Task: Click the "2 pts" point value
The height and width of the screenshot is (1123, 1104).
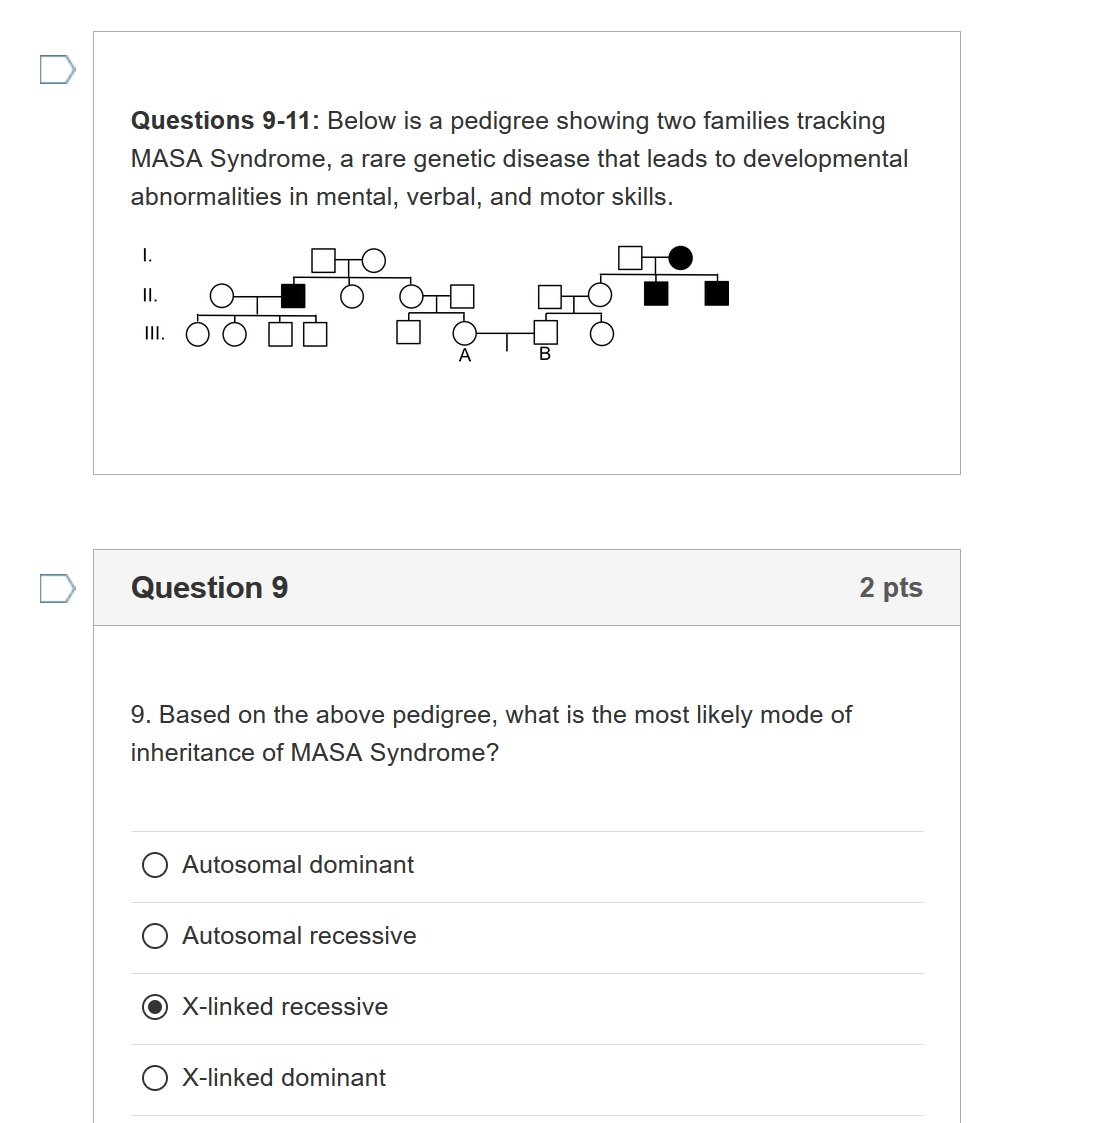Action: tap(890, 588)
